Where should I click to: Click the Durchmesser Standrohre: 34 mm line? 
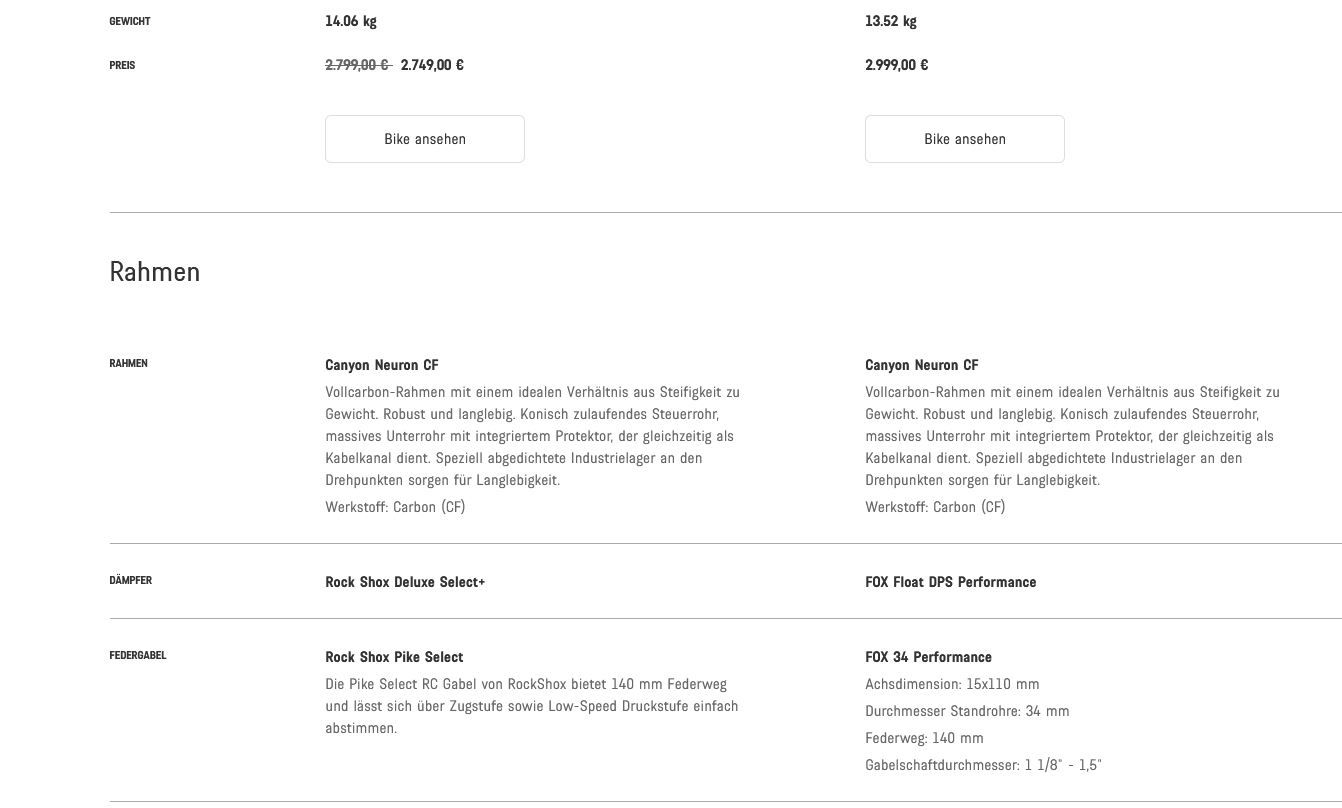(x=967, y=711)
